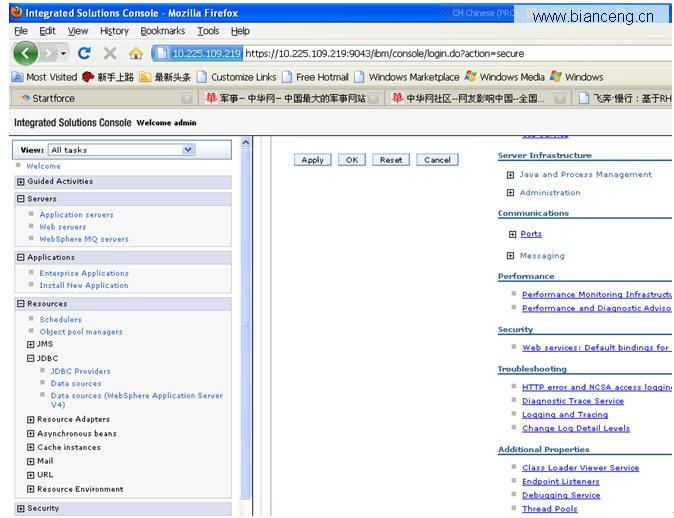Viewport: 674px width, 518px height.
Task: Click the navigation pane scrollbar track
Action: [x=246, y=325]
